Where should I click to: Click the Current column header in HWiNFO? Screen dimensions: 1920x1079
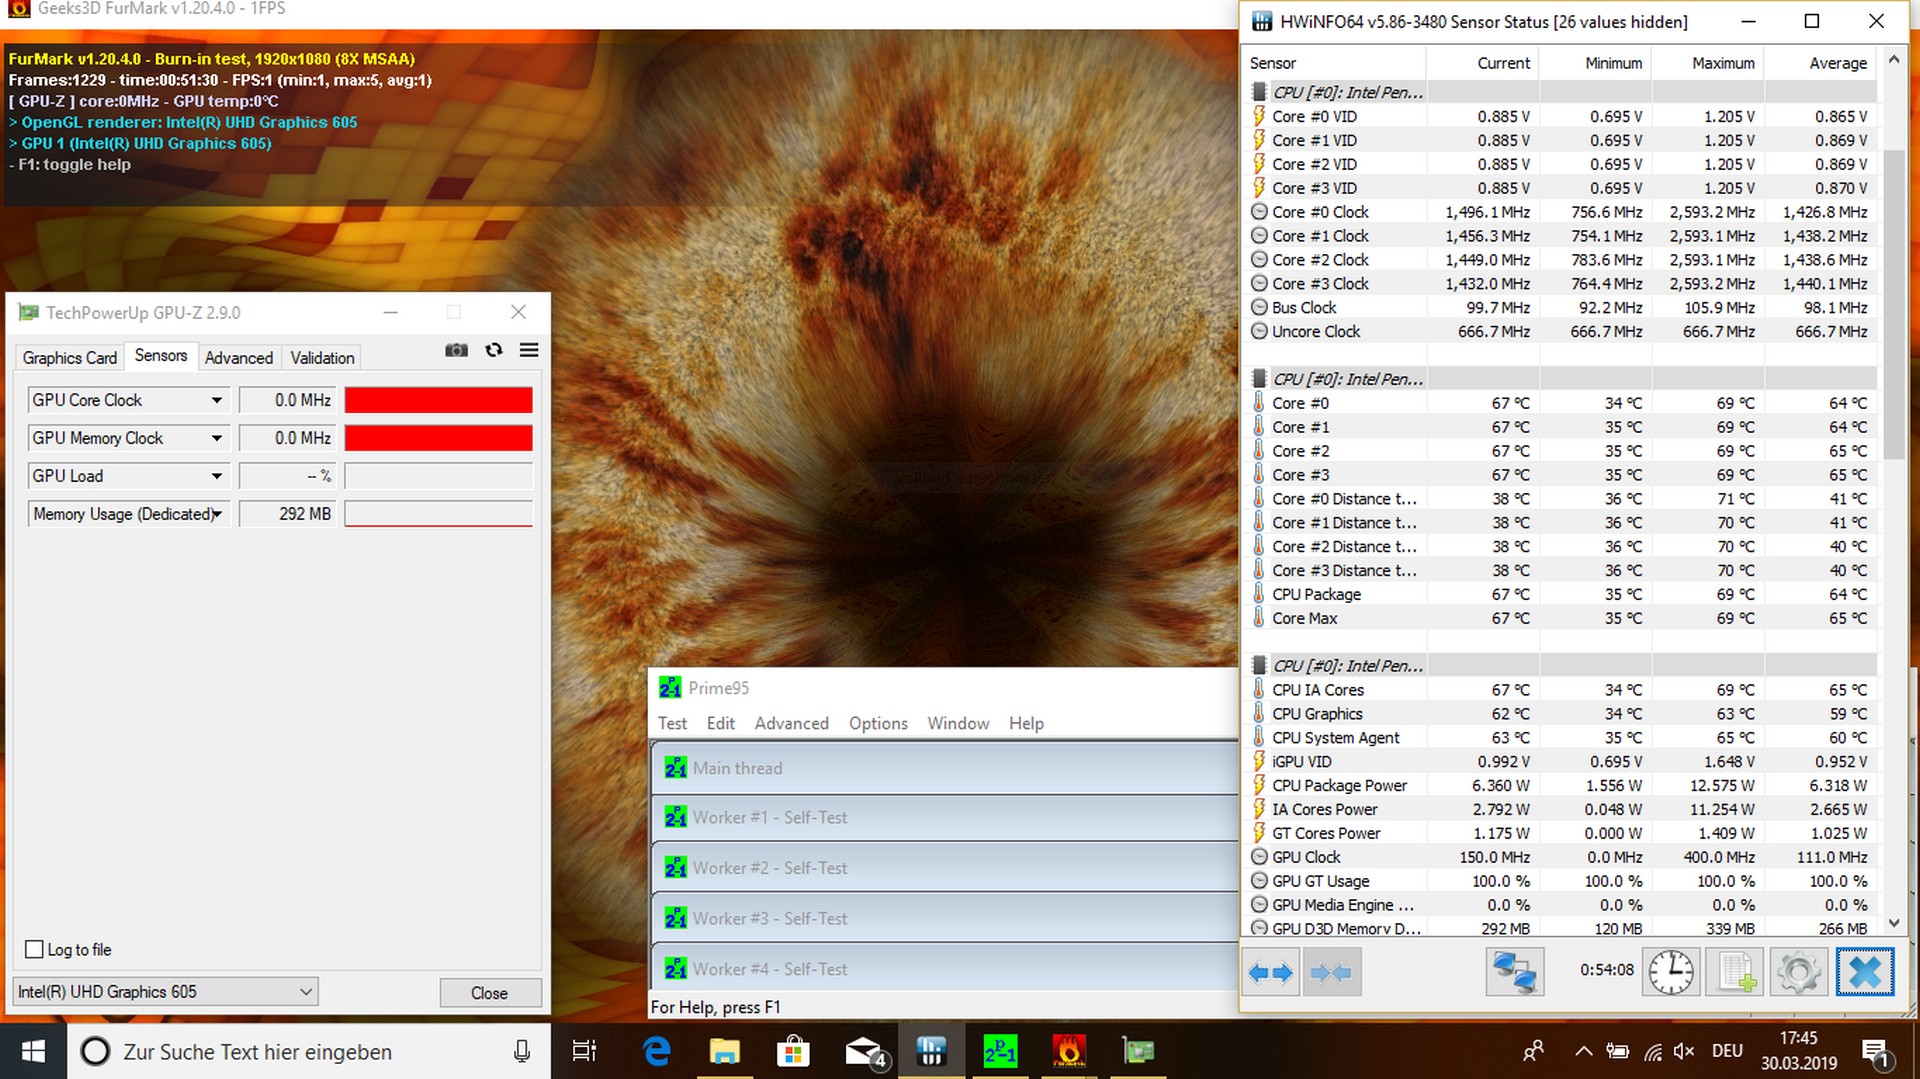click(1483, 63)
